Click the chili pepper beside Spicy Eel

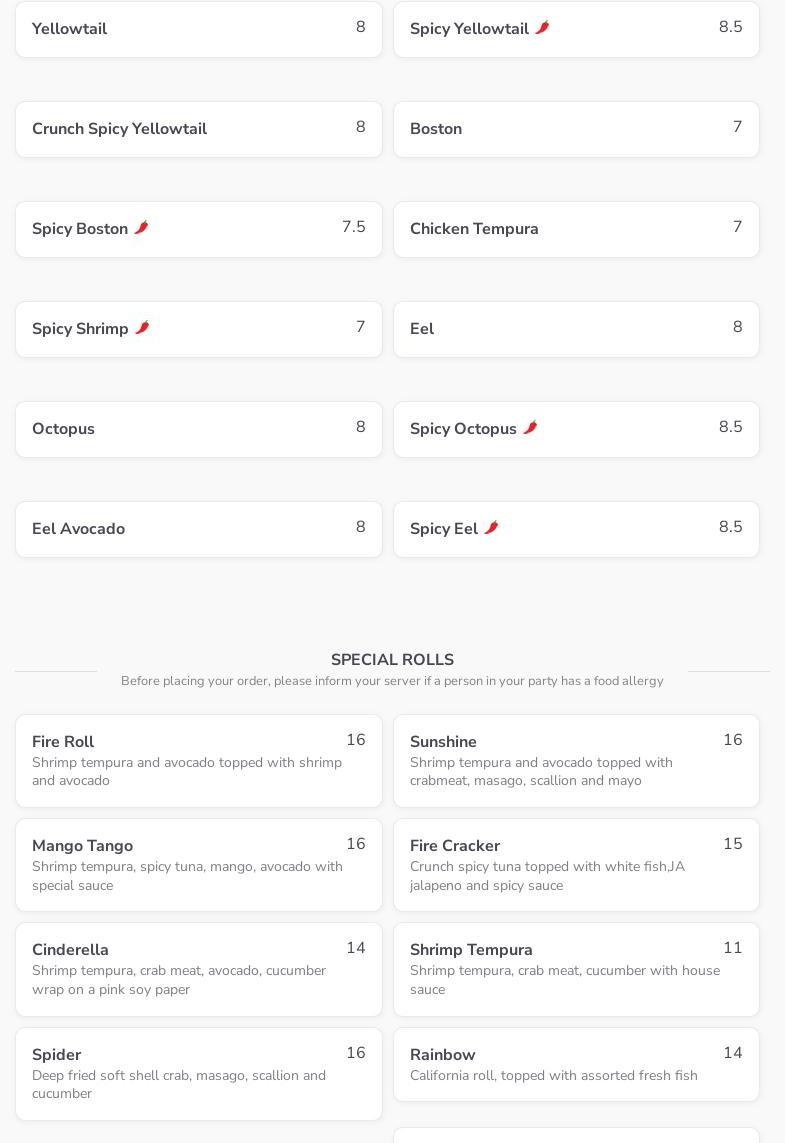pyautogui.click(x=491, y=528)
